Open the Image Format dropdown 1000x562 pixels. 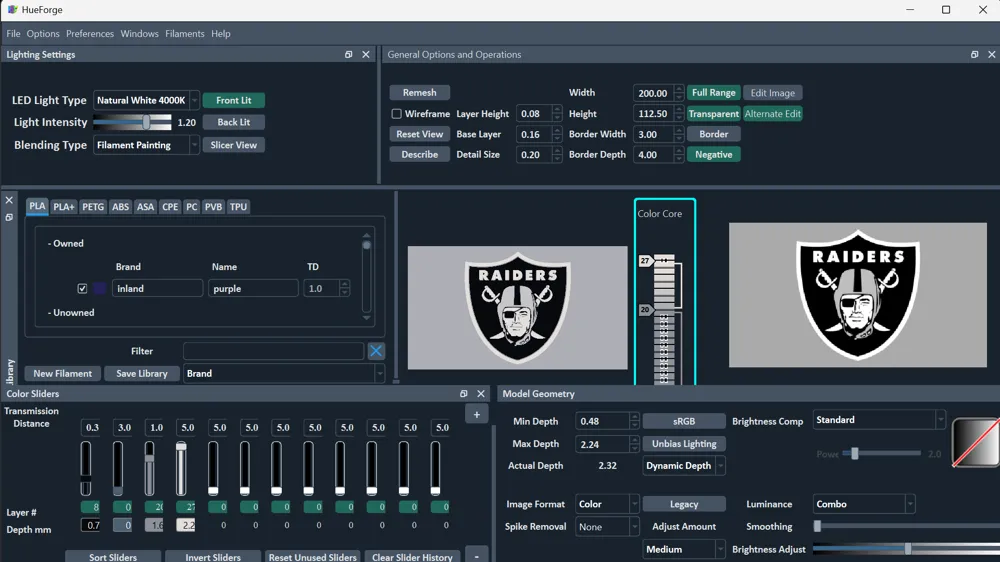click(607, 504)
